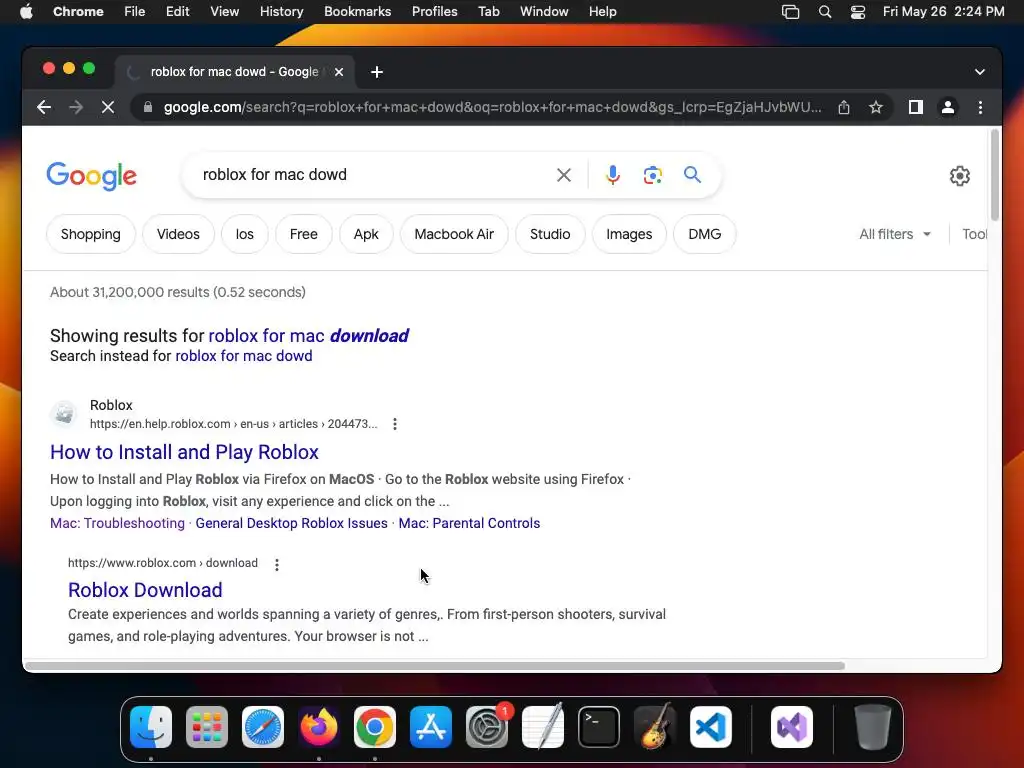The image size is (1024, 768).
Task: Click into the Google search text field
Action: [372, 175]
